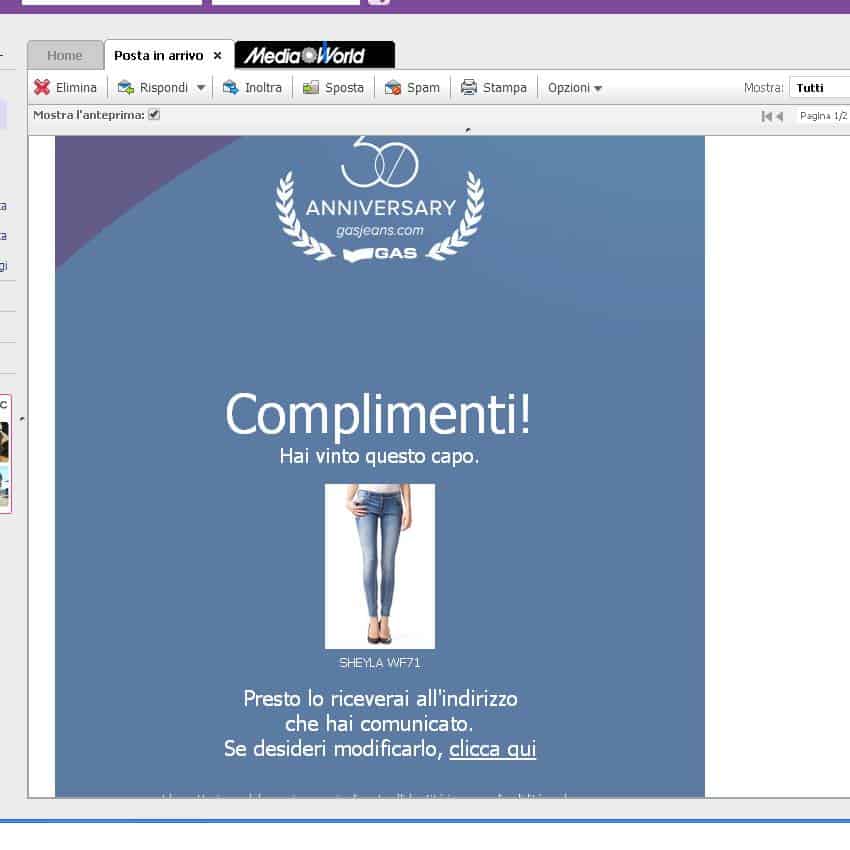
Task: Click the Rispondi reply envelope icon
Action: [126, 88]
